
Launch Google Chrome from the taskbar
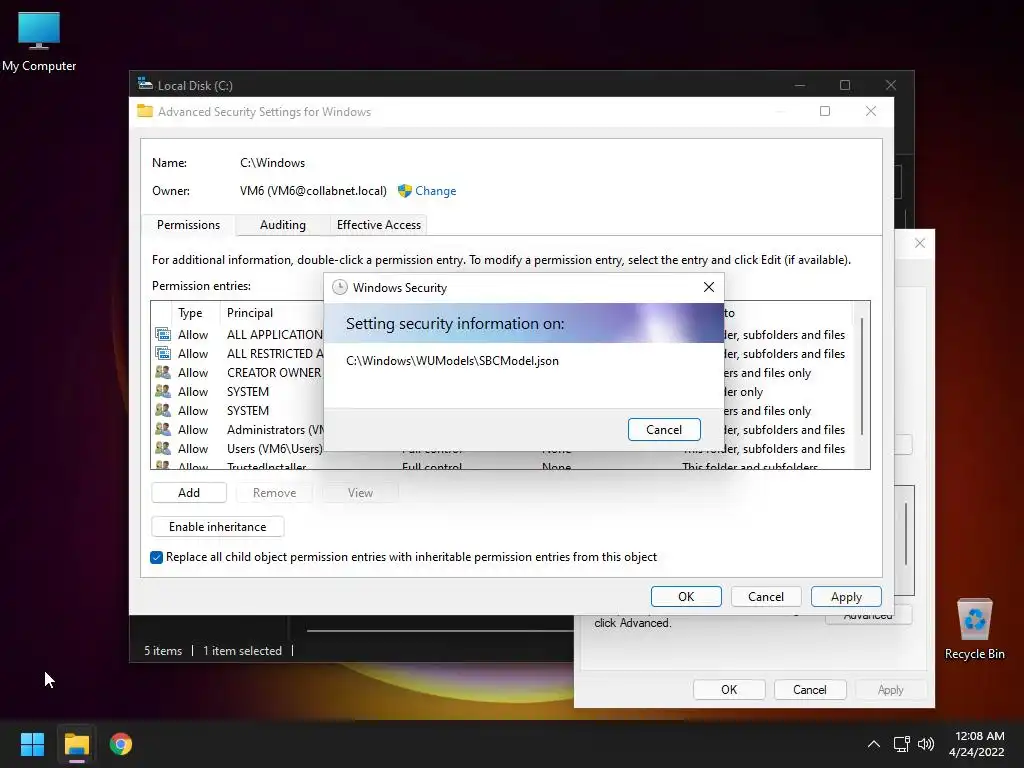(121, 744)
